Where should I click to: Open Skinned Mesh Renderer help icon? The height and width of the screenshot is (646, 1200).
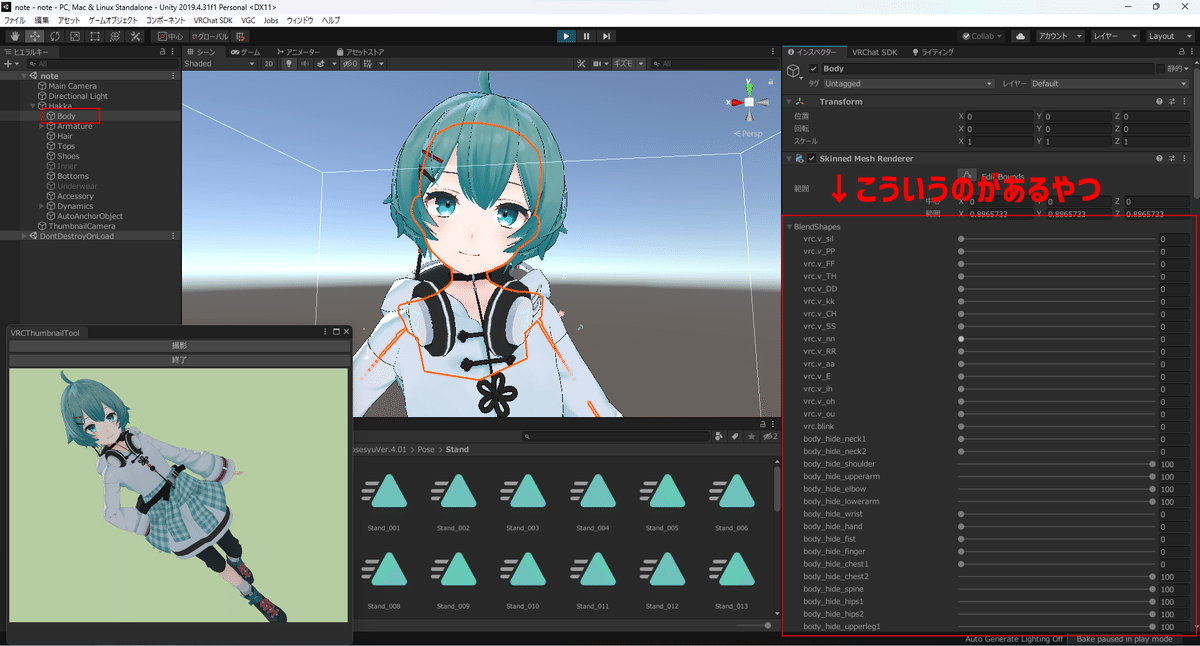point(1159,158)
